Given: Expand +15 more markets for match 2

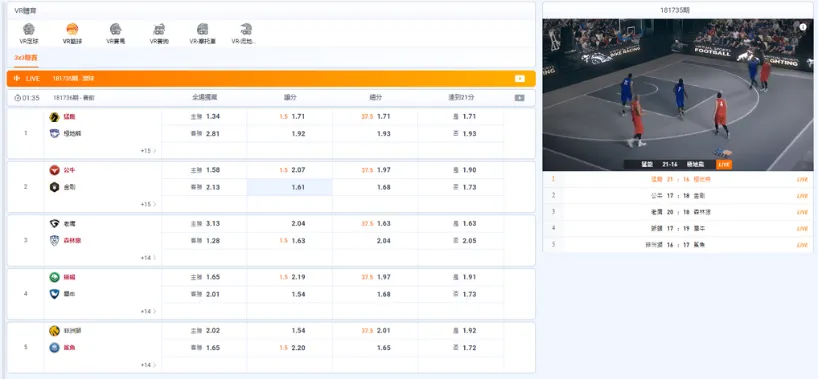Looking at the screenshot, I should pos(148,204).
